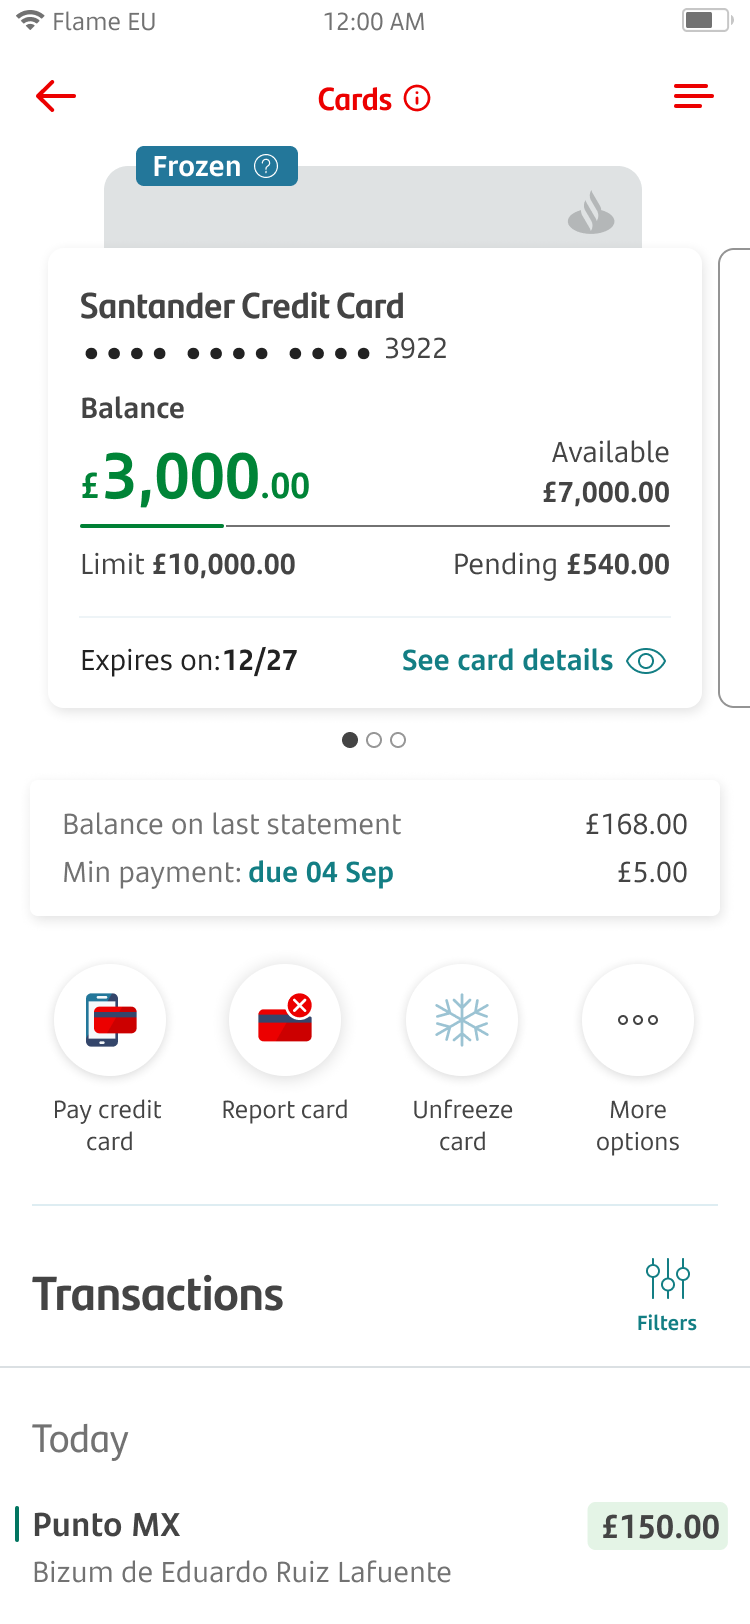This screenshot has height=1624, width=750.
Task: Tap the £150.00 amount badge
Action: (659, 1527)
